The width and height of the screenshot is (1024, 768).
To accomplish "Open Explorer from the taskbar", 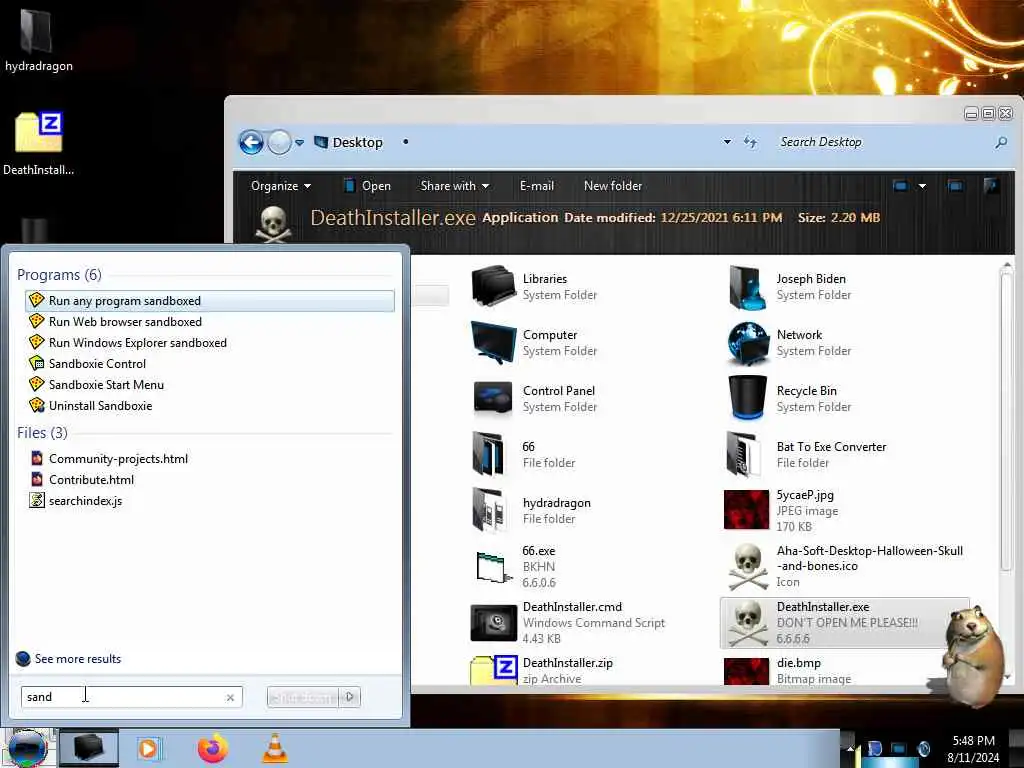I will click(89, 748).
